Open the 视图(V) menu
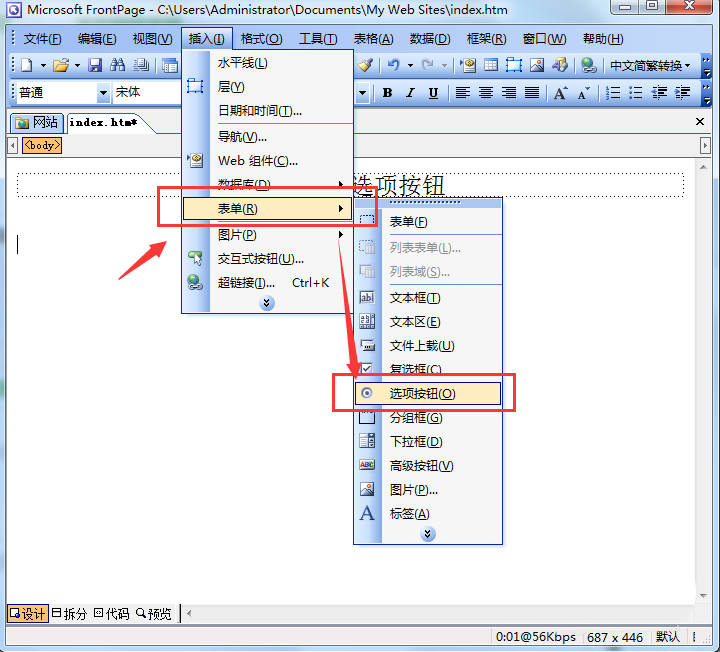The height and width of the screenshot is (652, 720). click(152, 39)
